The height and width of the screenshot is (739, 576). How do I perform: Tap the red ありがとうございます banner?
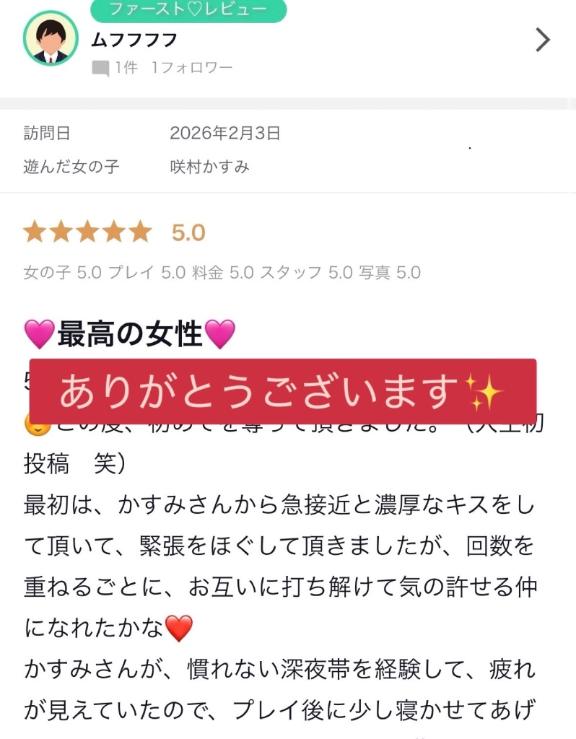[x=283, y=391]
